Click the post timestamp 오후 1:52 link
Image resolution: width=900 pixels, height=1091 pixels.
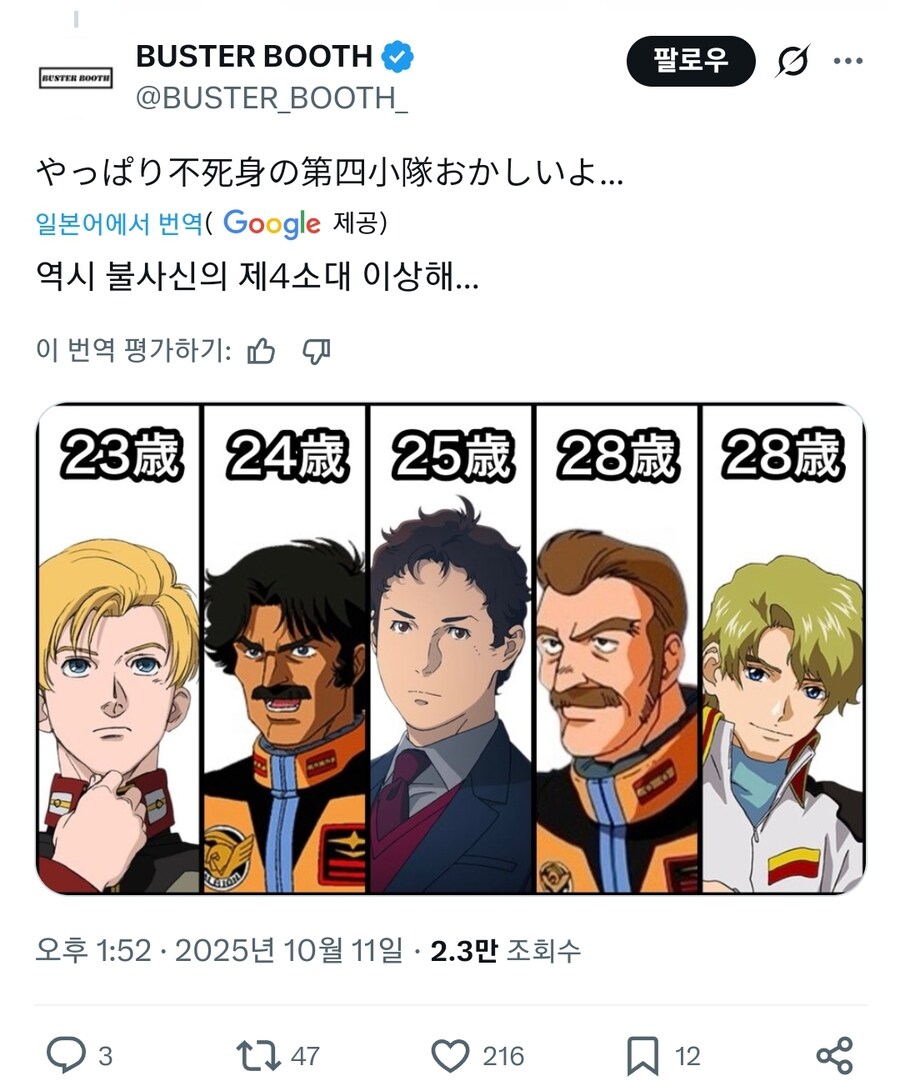93,950
